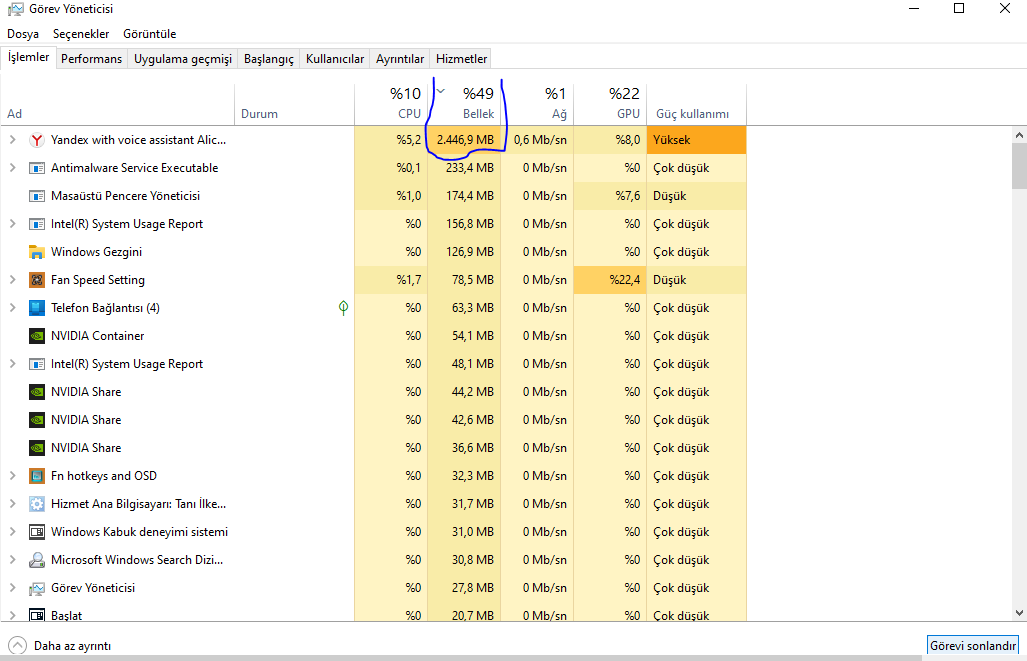Click the Intel System Usage Report 48,1 MB icon

[x=37, y=364]
